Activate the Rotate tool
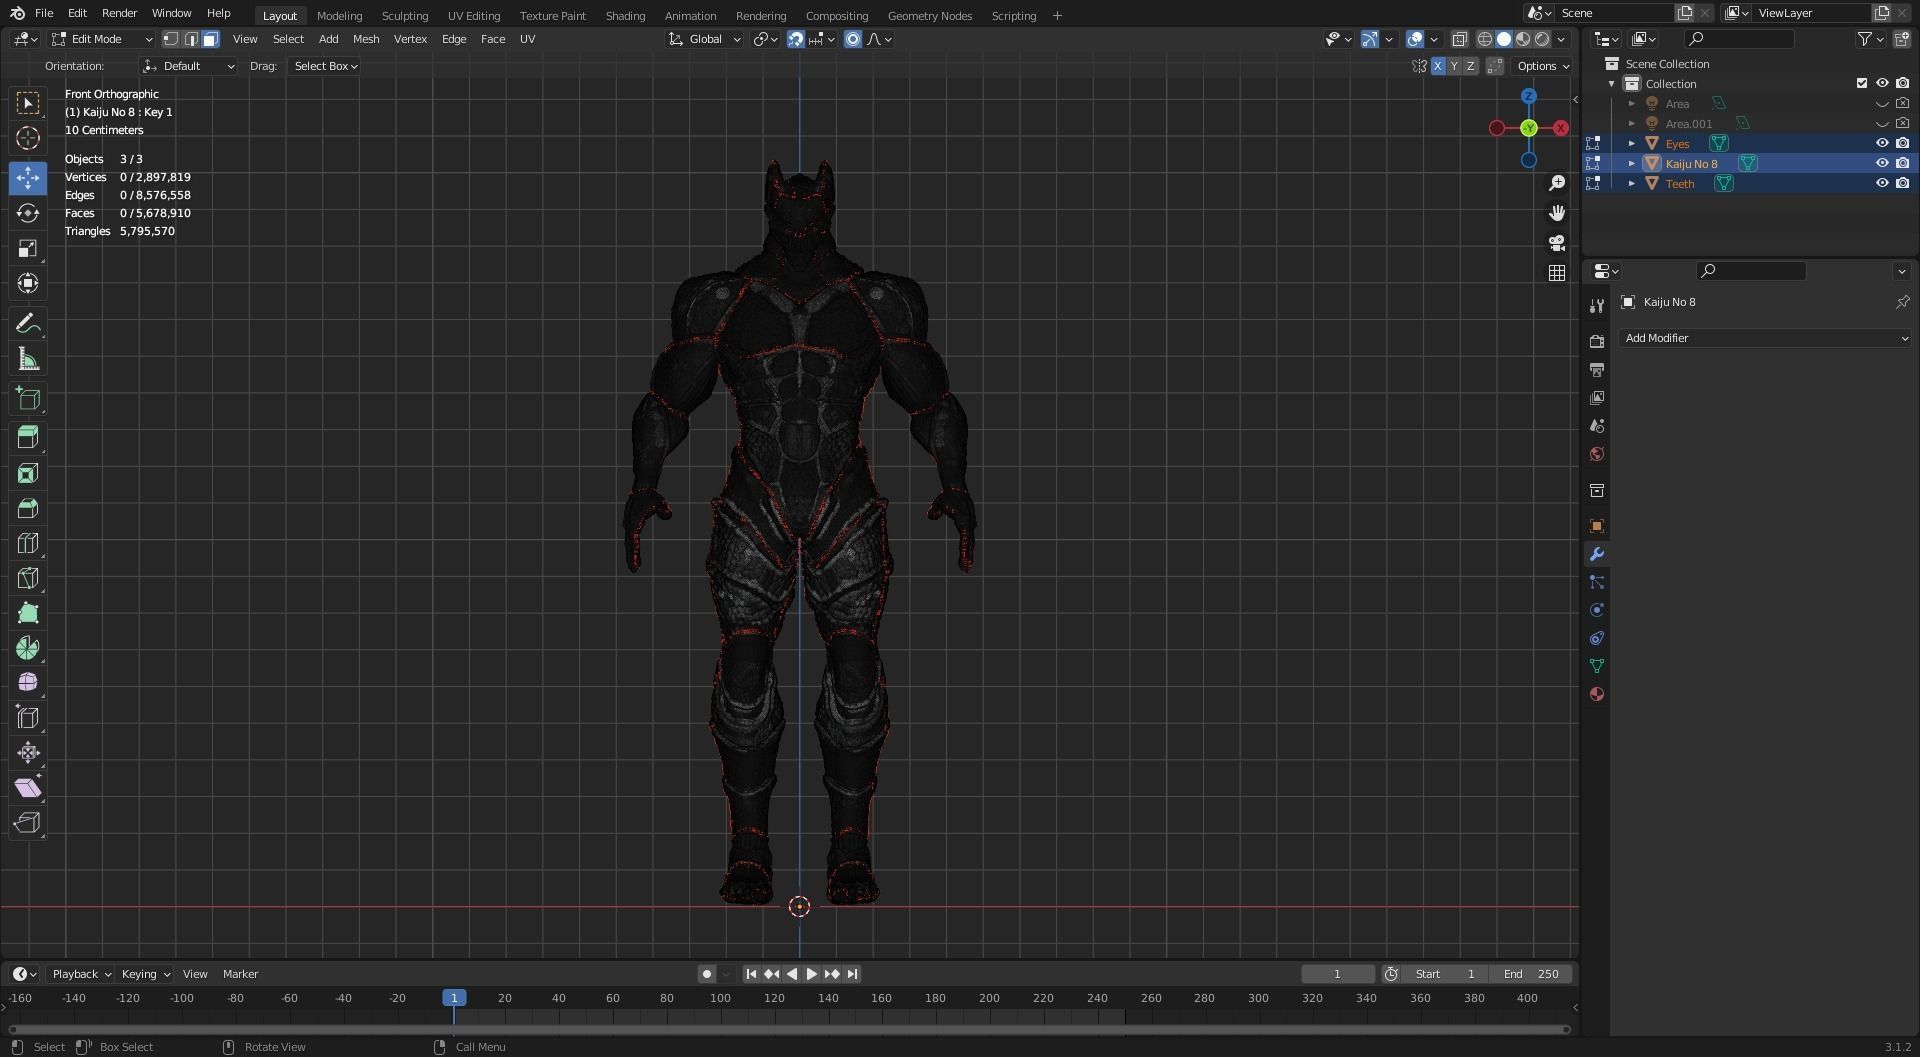This screenshot has height=1057, width=1920. 28,213
